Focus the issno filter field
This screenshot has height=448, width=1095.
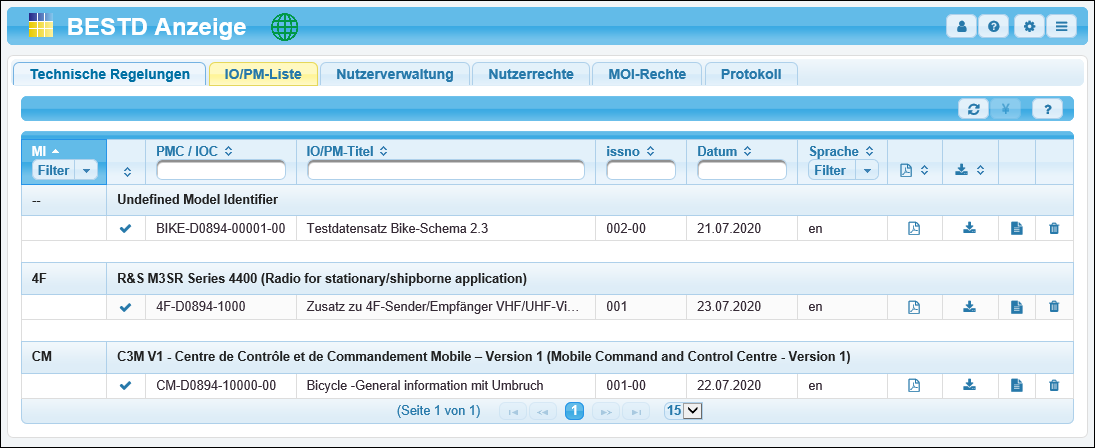click(x=641, y=170)
